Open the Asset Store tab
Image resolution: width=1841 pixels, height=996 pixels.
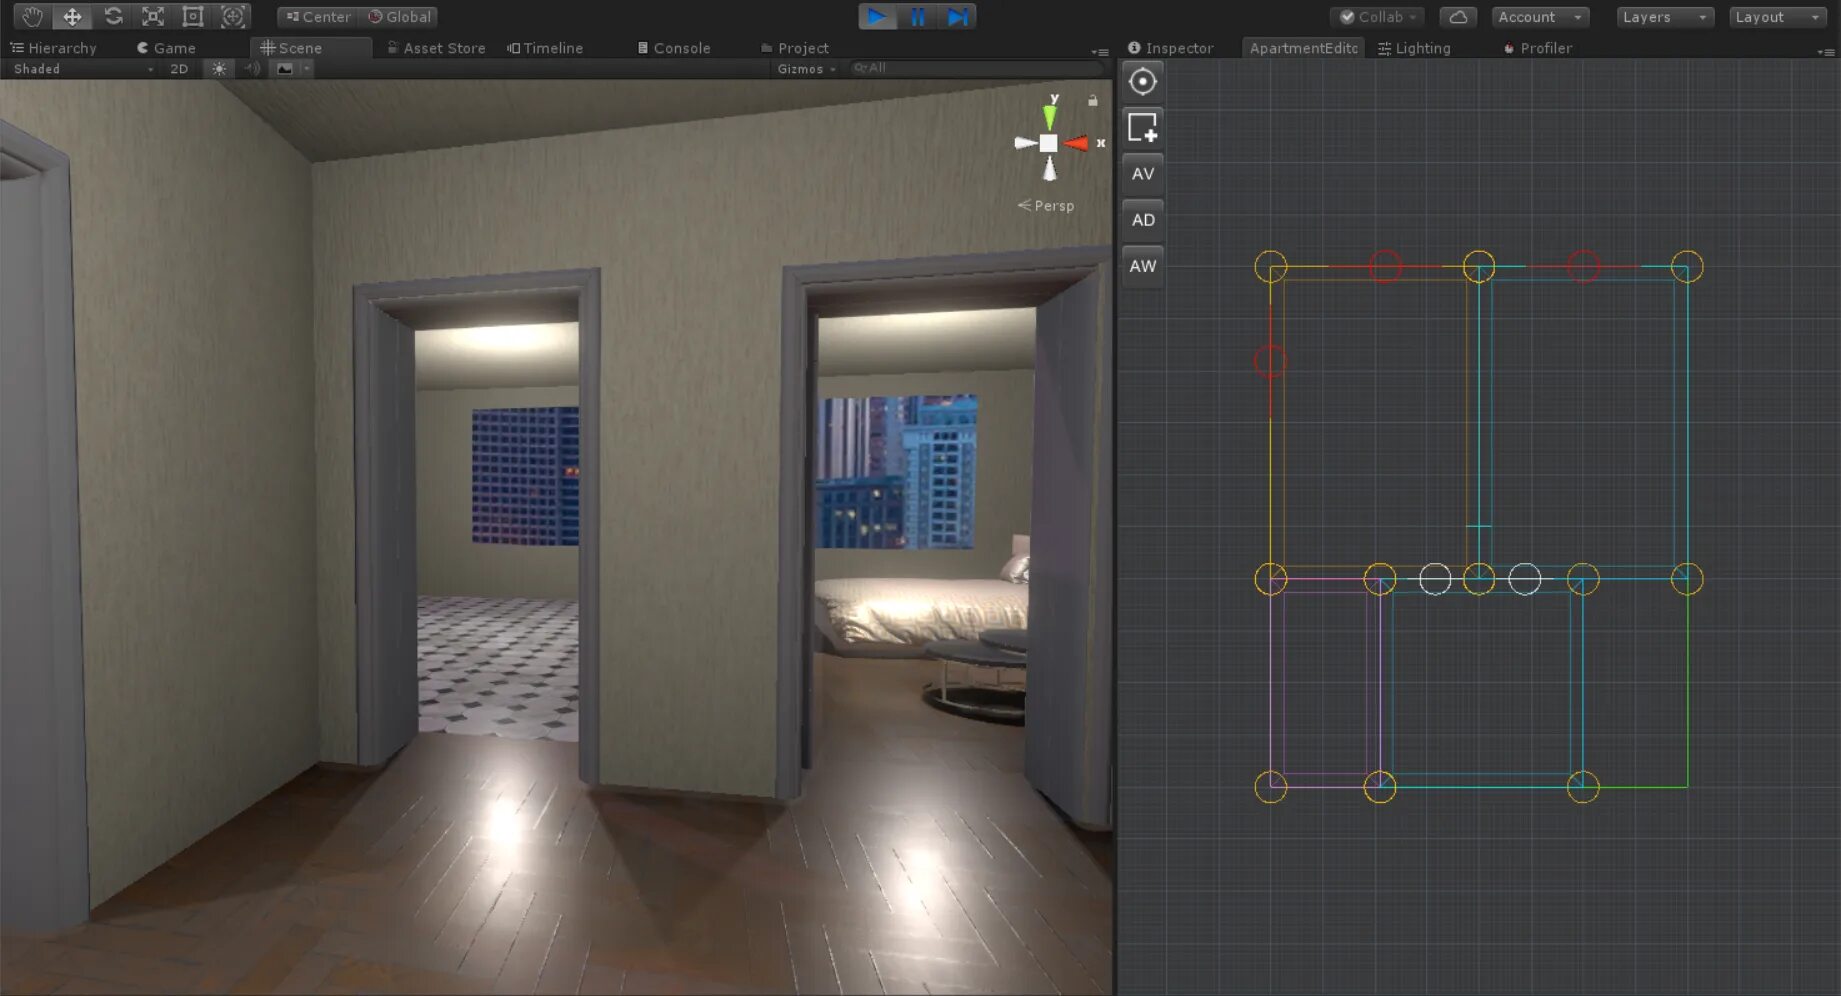[436, 48]
